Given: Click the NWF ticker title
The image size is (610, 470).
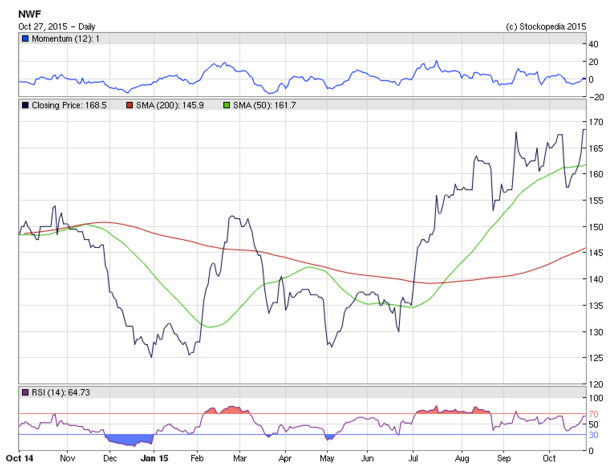Looking at the screenshot, I should (x=30, y=14).
